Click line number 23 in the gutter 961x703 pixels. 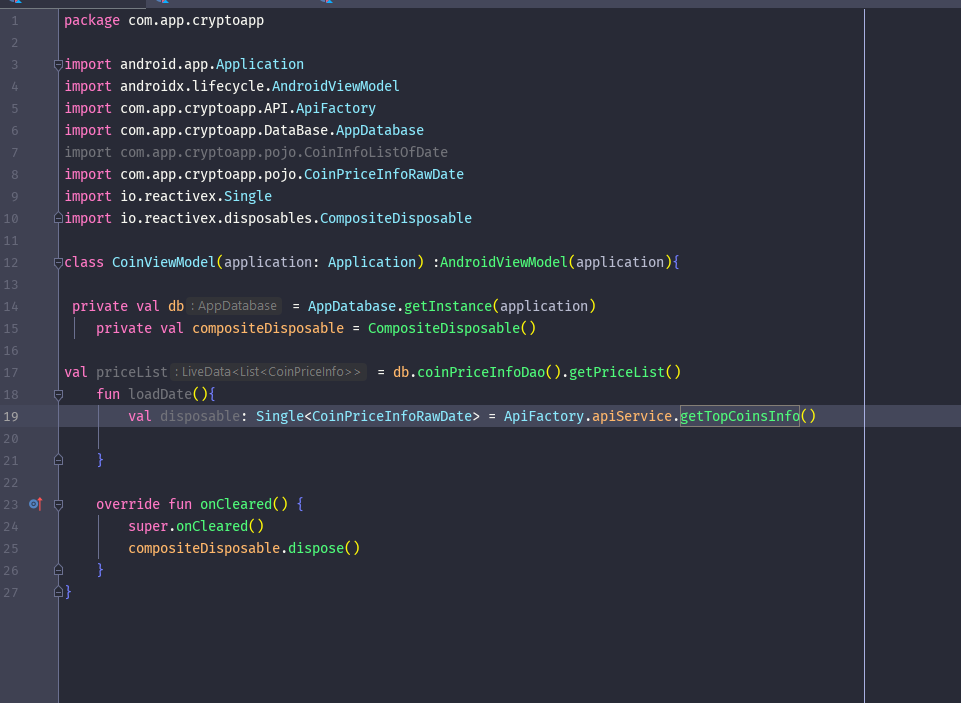click(11, 505)
